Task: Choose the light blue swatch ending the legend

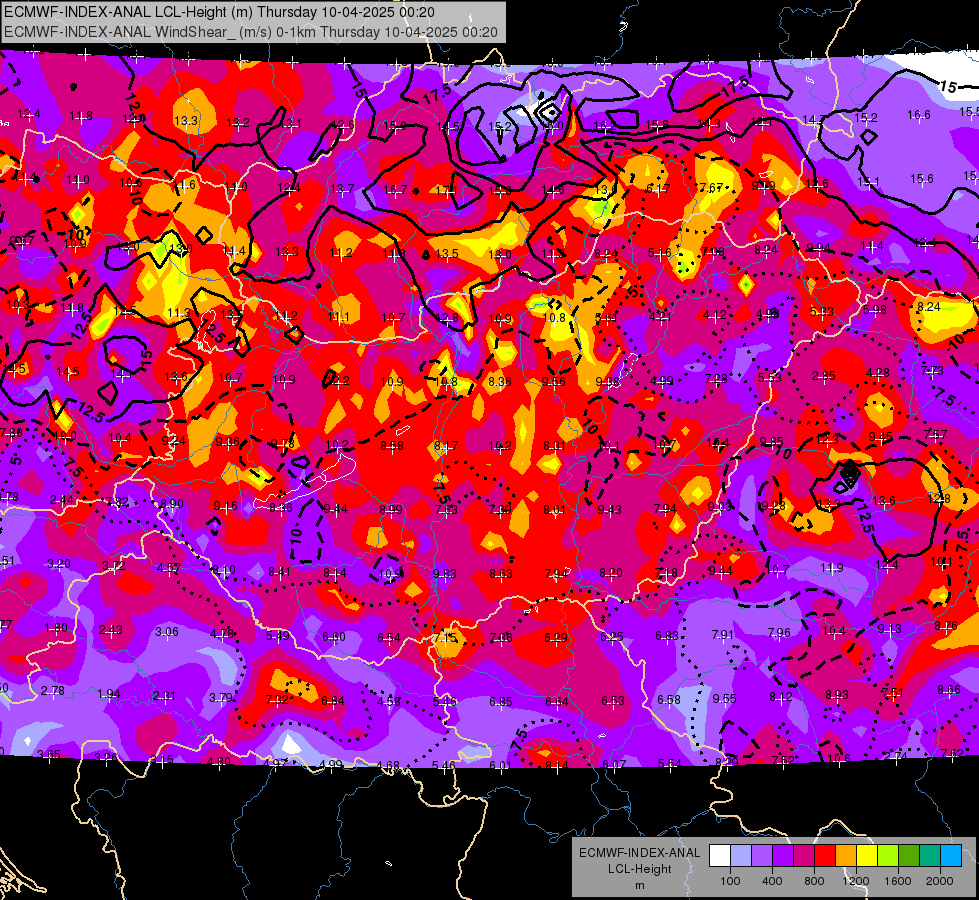Action: tap(951, 856)
